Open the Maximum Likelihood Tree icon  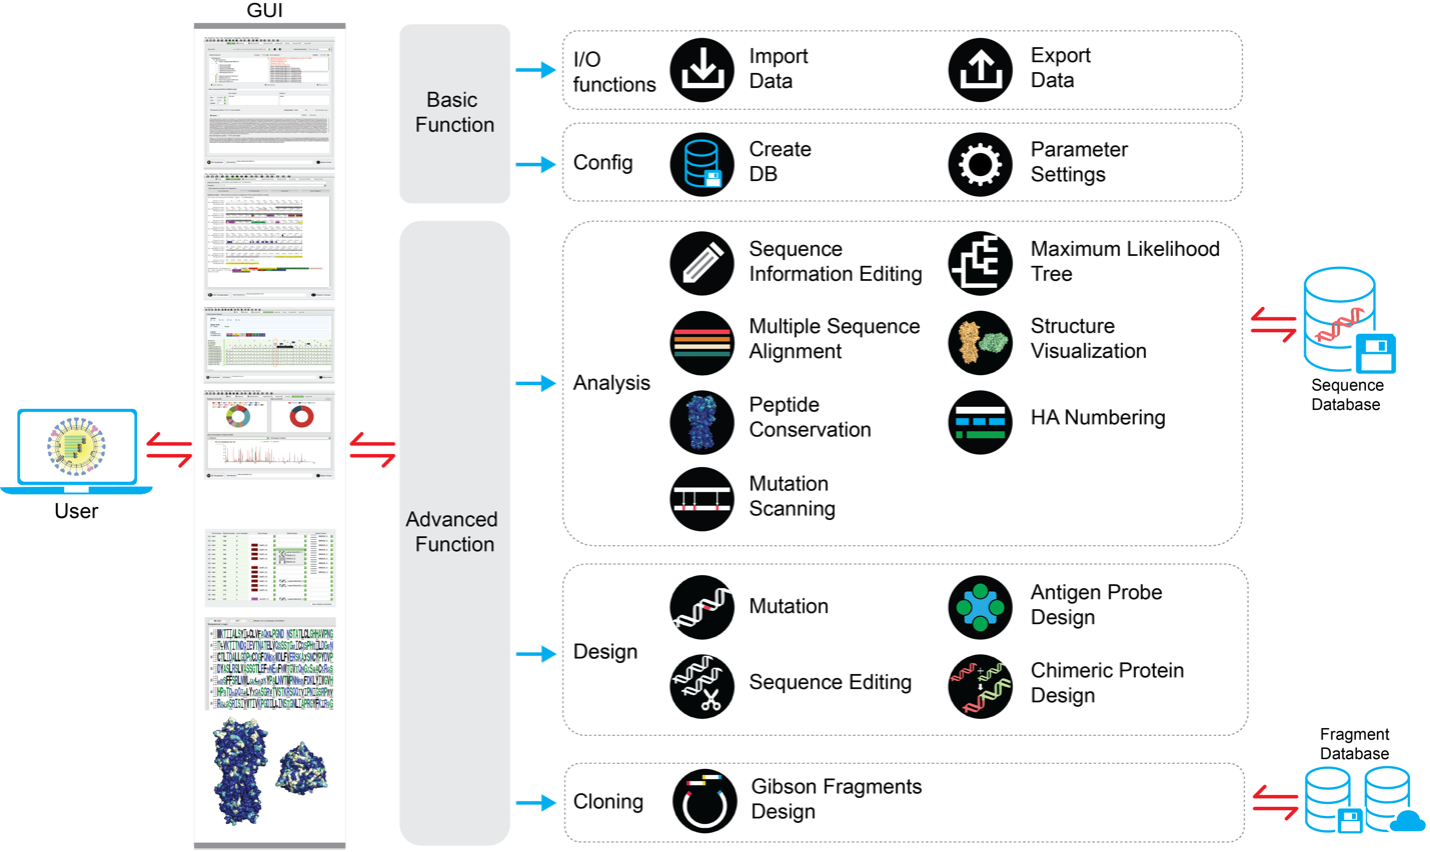980,263
